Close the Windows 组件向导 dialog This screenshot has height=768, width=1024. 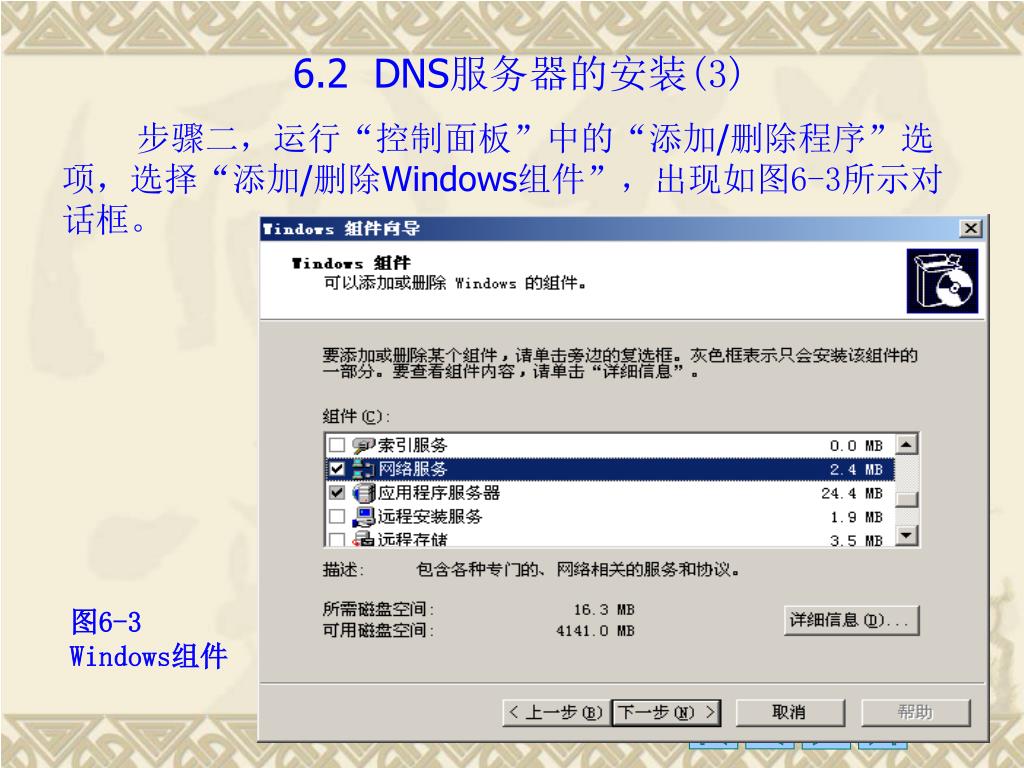pos(970,229)
